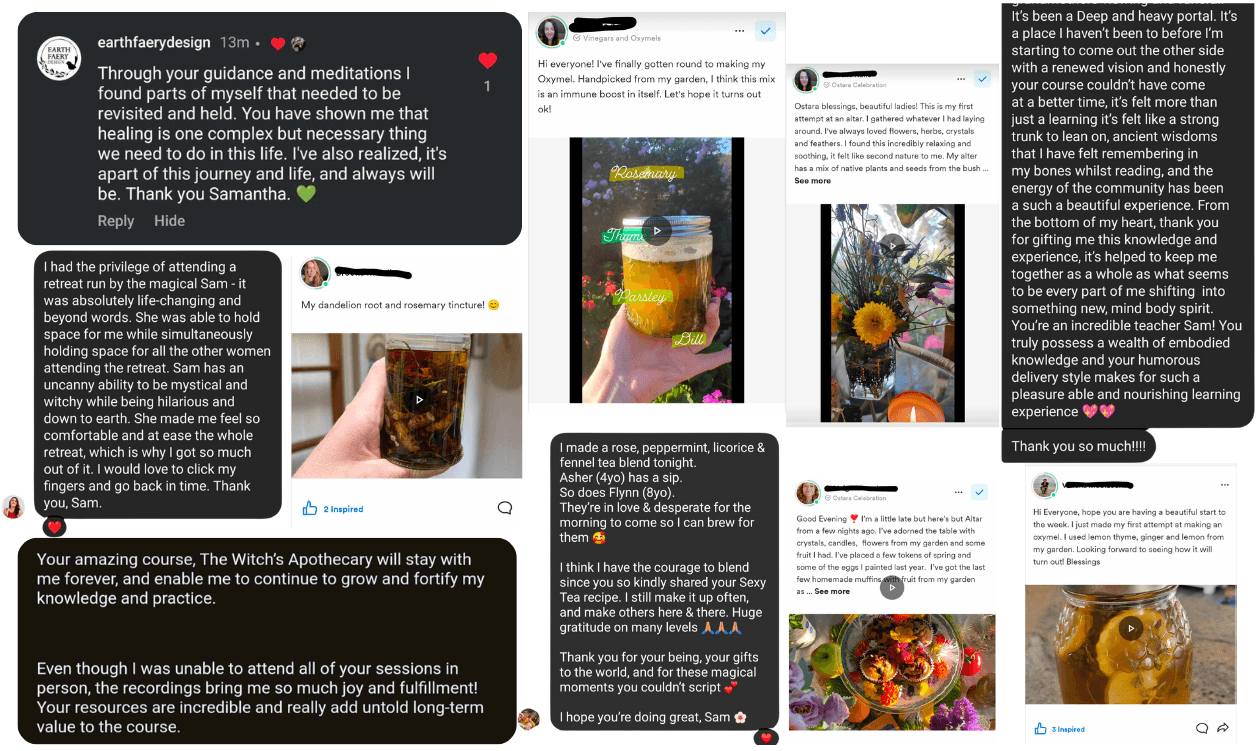Click Reply under the earthfaerydesign comment

click(x=116, y=221)
